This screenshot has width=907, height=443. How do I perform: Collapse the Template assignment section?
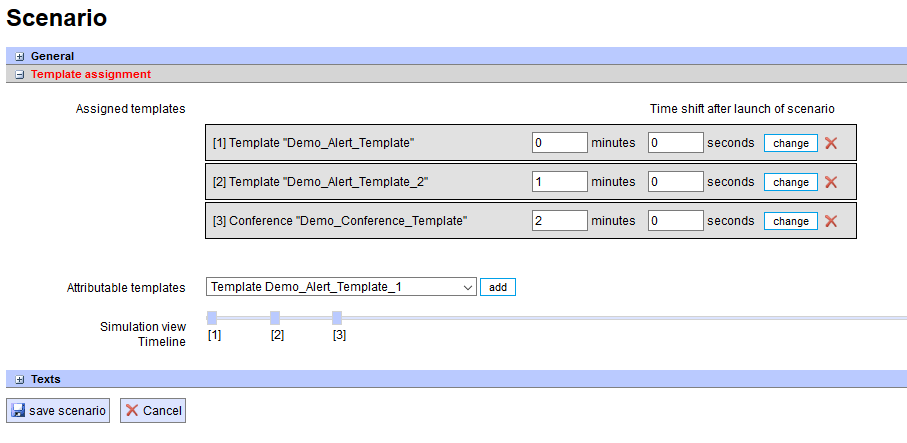[20, 75]
